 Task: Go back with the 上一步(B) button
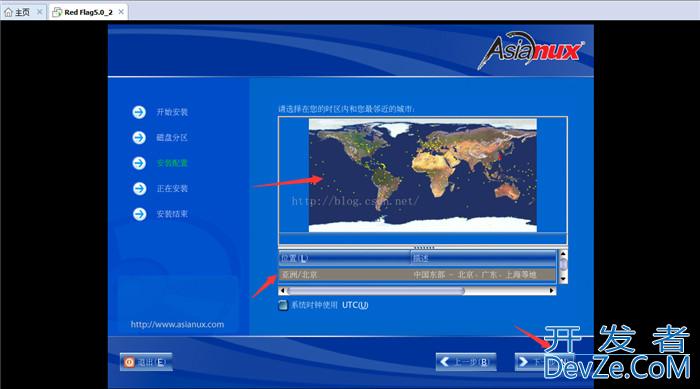tap(466, 362)
